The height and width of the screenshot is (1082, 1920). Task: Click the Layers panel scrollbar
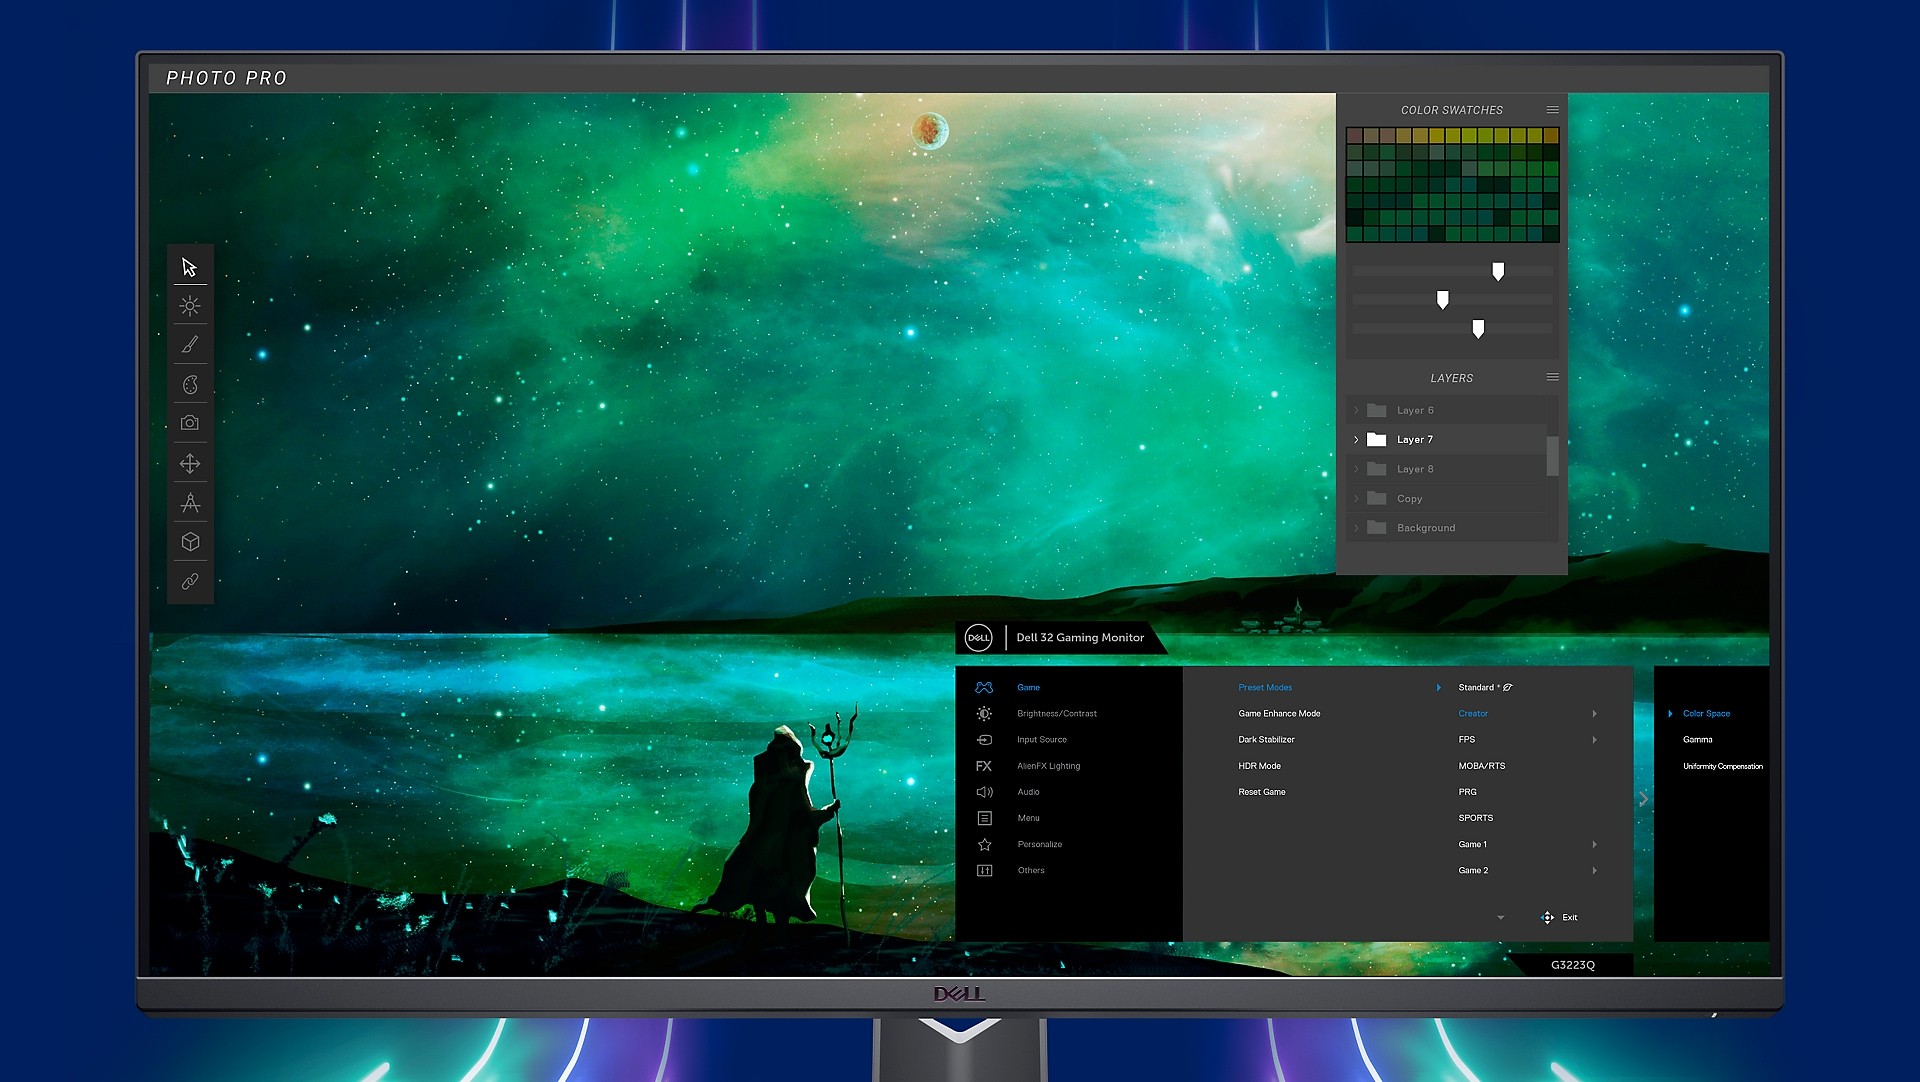coord(1552,456)
